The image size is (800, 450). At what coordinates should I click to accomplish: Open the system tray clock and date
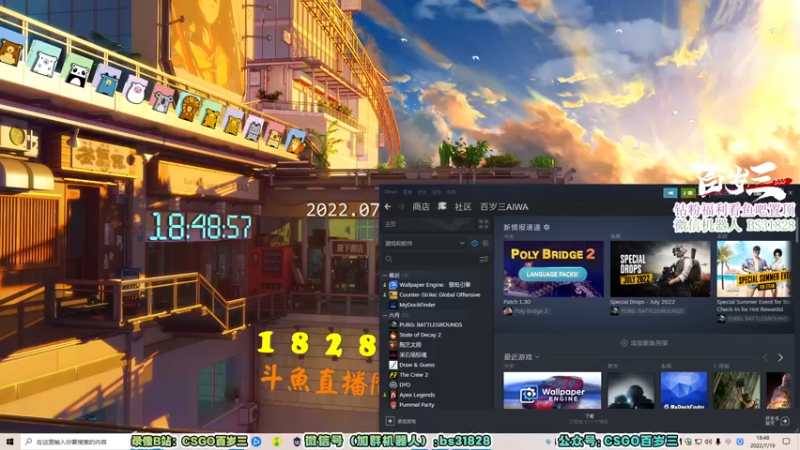762,441
